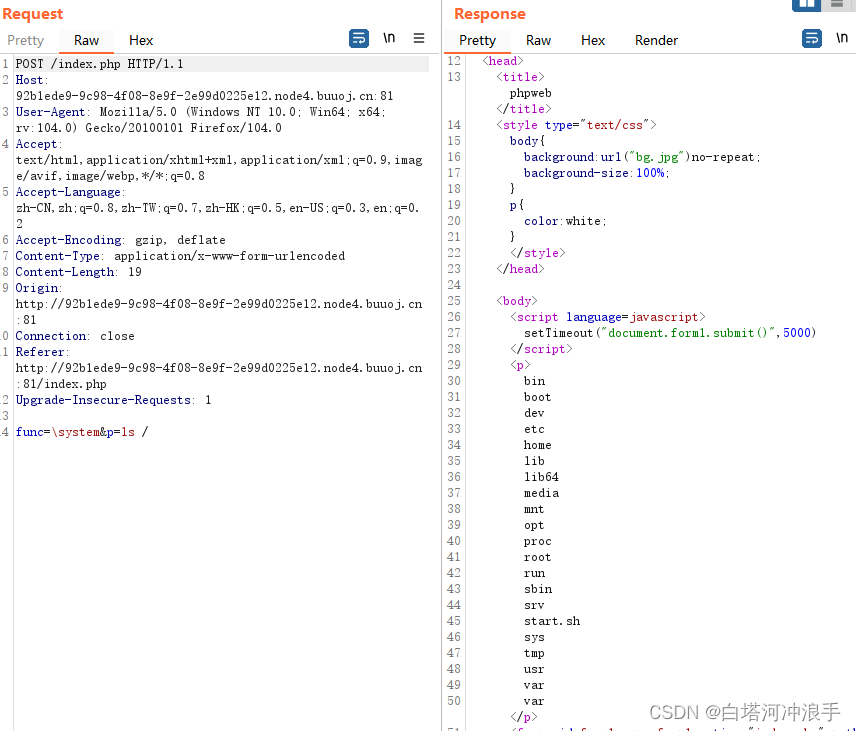
Task: Click the func=\system&p=ls / body
Action: click(x=82, y=432)
